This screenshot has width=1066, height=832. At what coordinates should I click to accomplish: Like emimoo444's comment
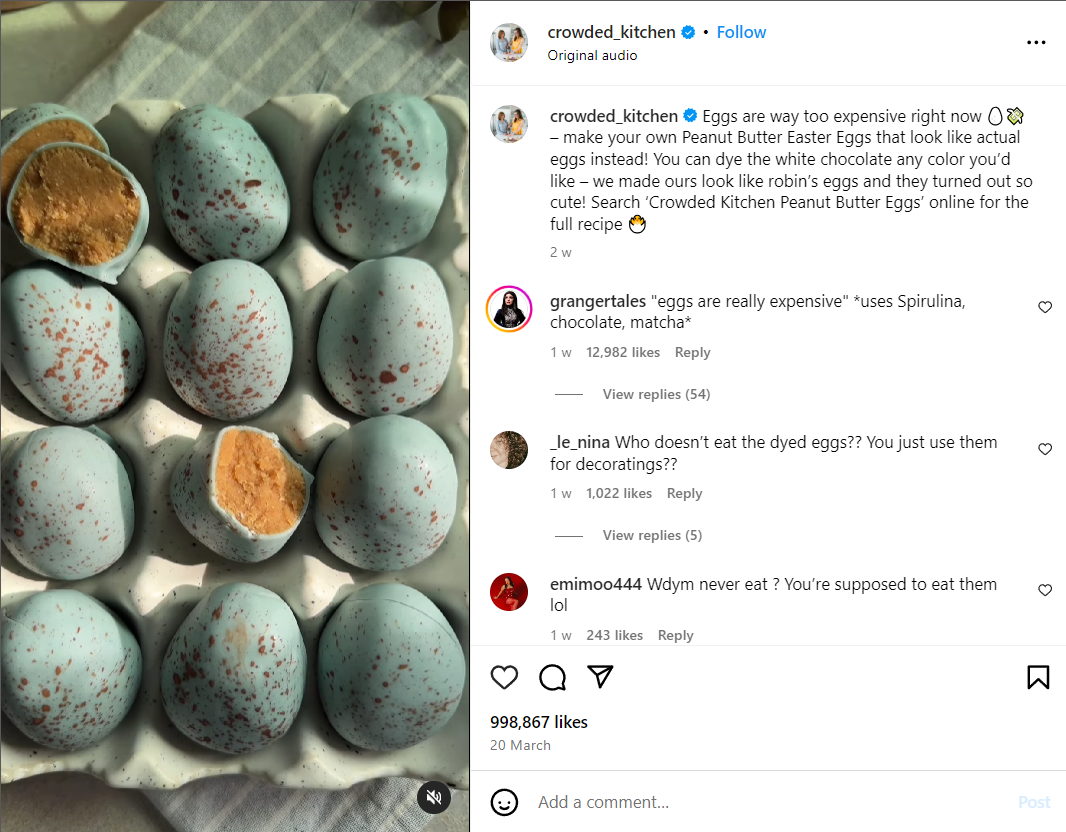[1045, 590]
